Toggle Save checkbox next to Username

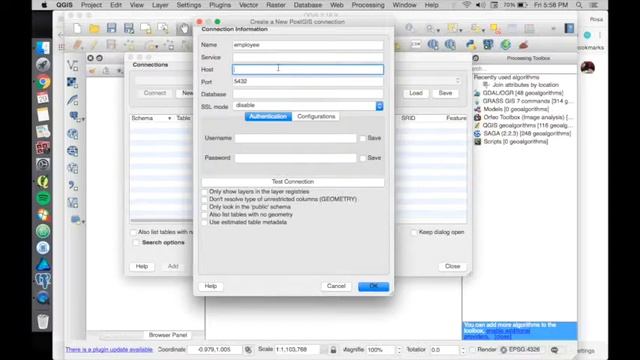pyautogui.click(x=362, y=138)
